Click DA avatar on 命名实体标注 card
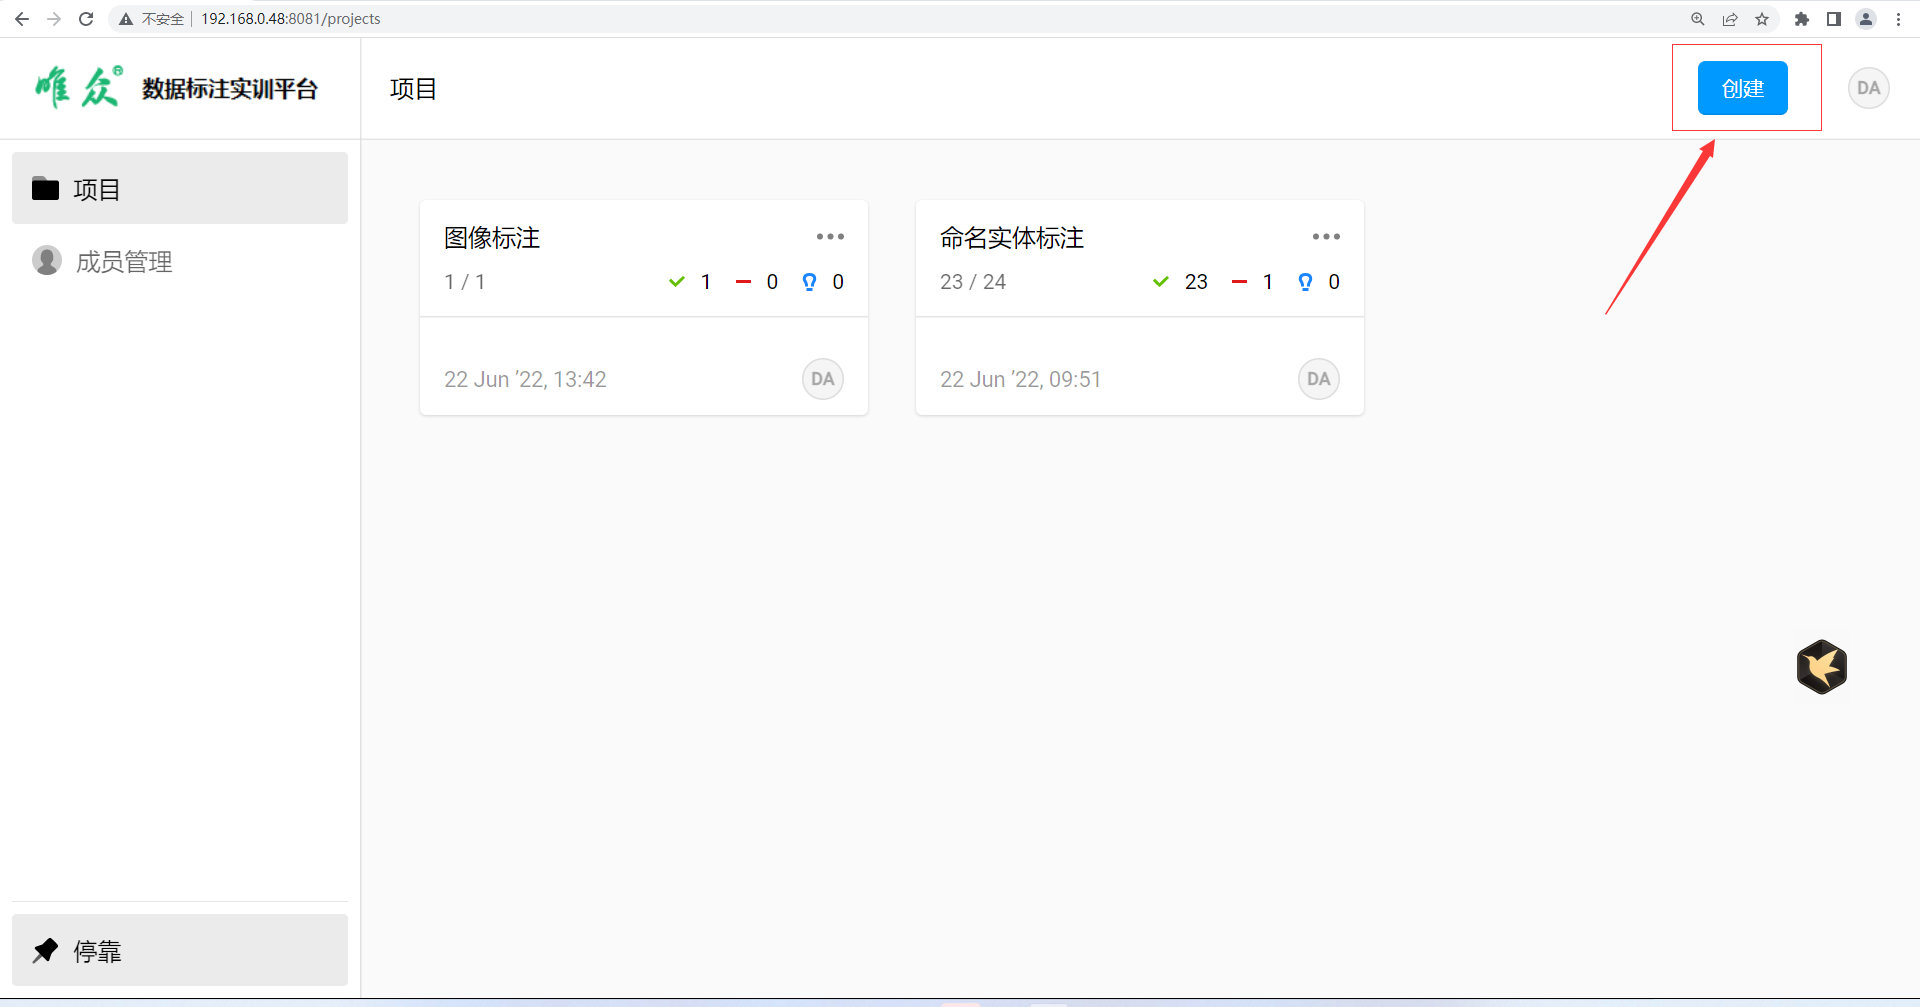1920x1007 pixels. [1318, 379]
